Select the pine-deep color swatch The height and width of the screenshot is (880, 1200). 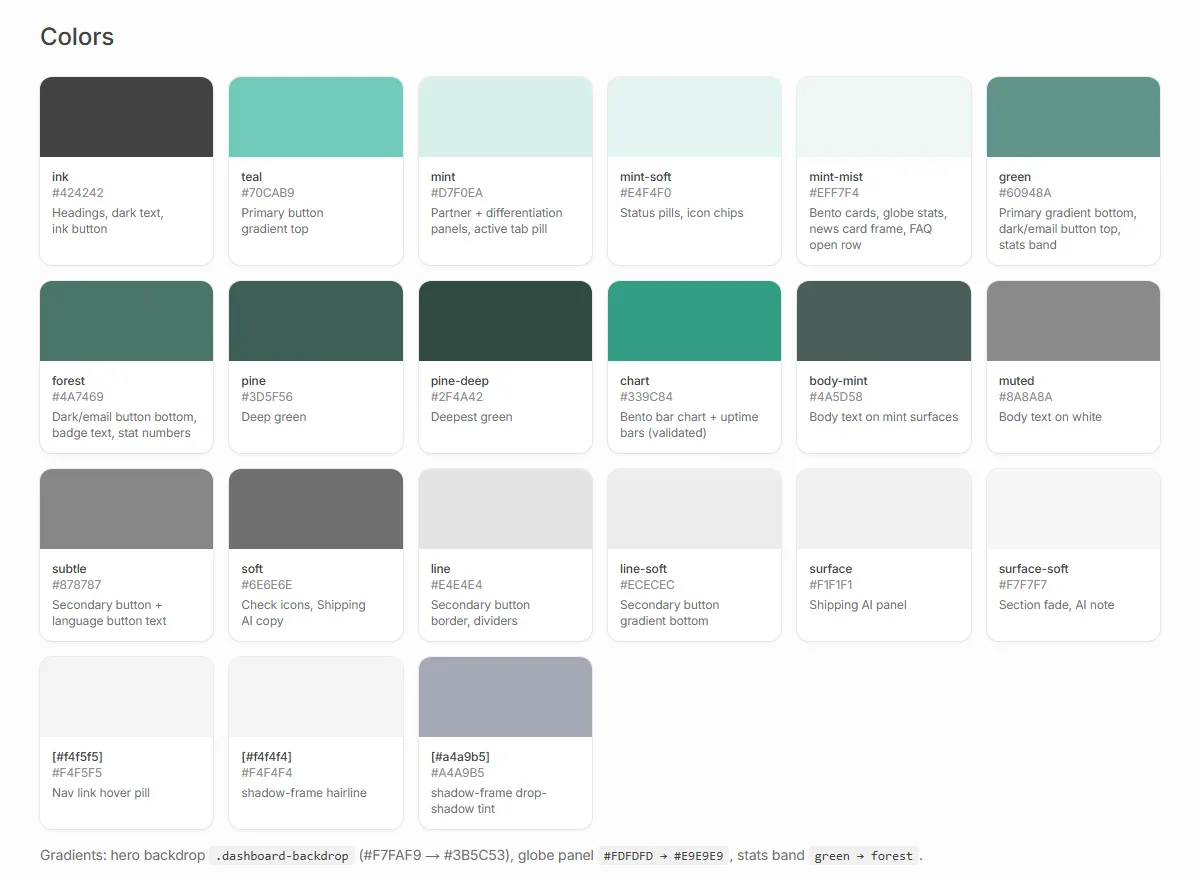[505, 321]
